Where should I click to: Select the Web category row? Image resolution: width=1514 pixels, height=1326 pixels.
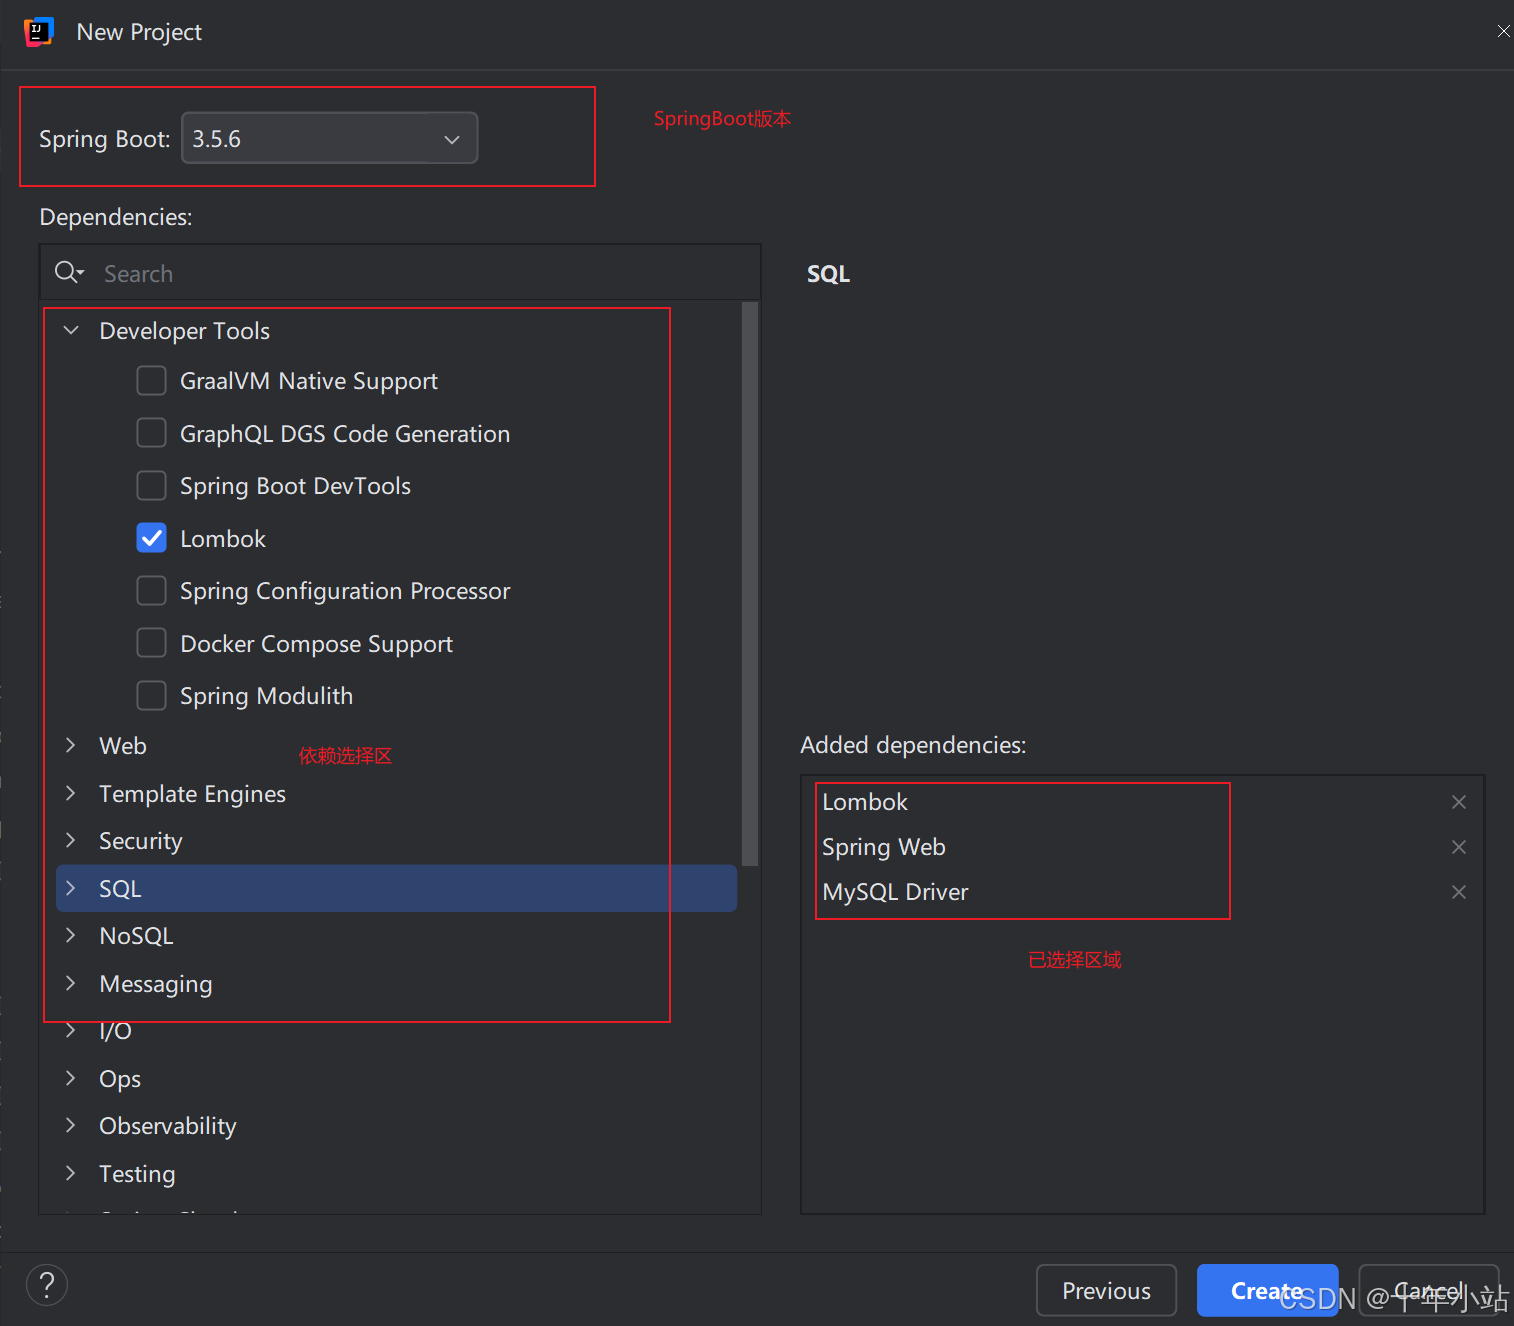pyautogui.click(x=397, y=746)
